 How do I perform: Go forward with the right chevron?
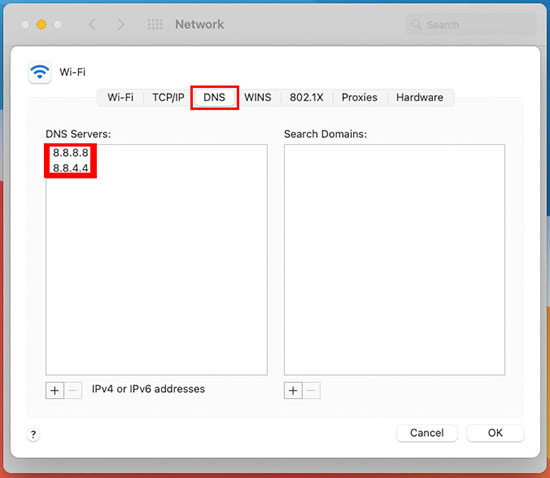click(x=121, y=24)
